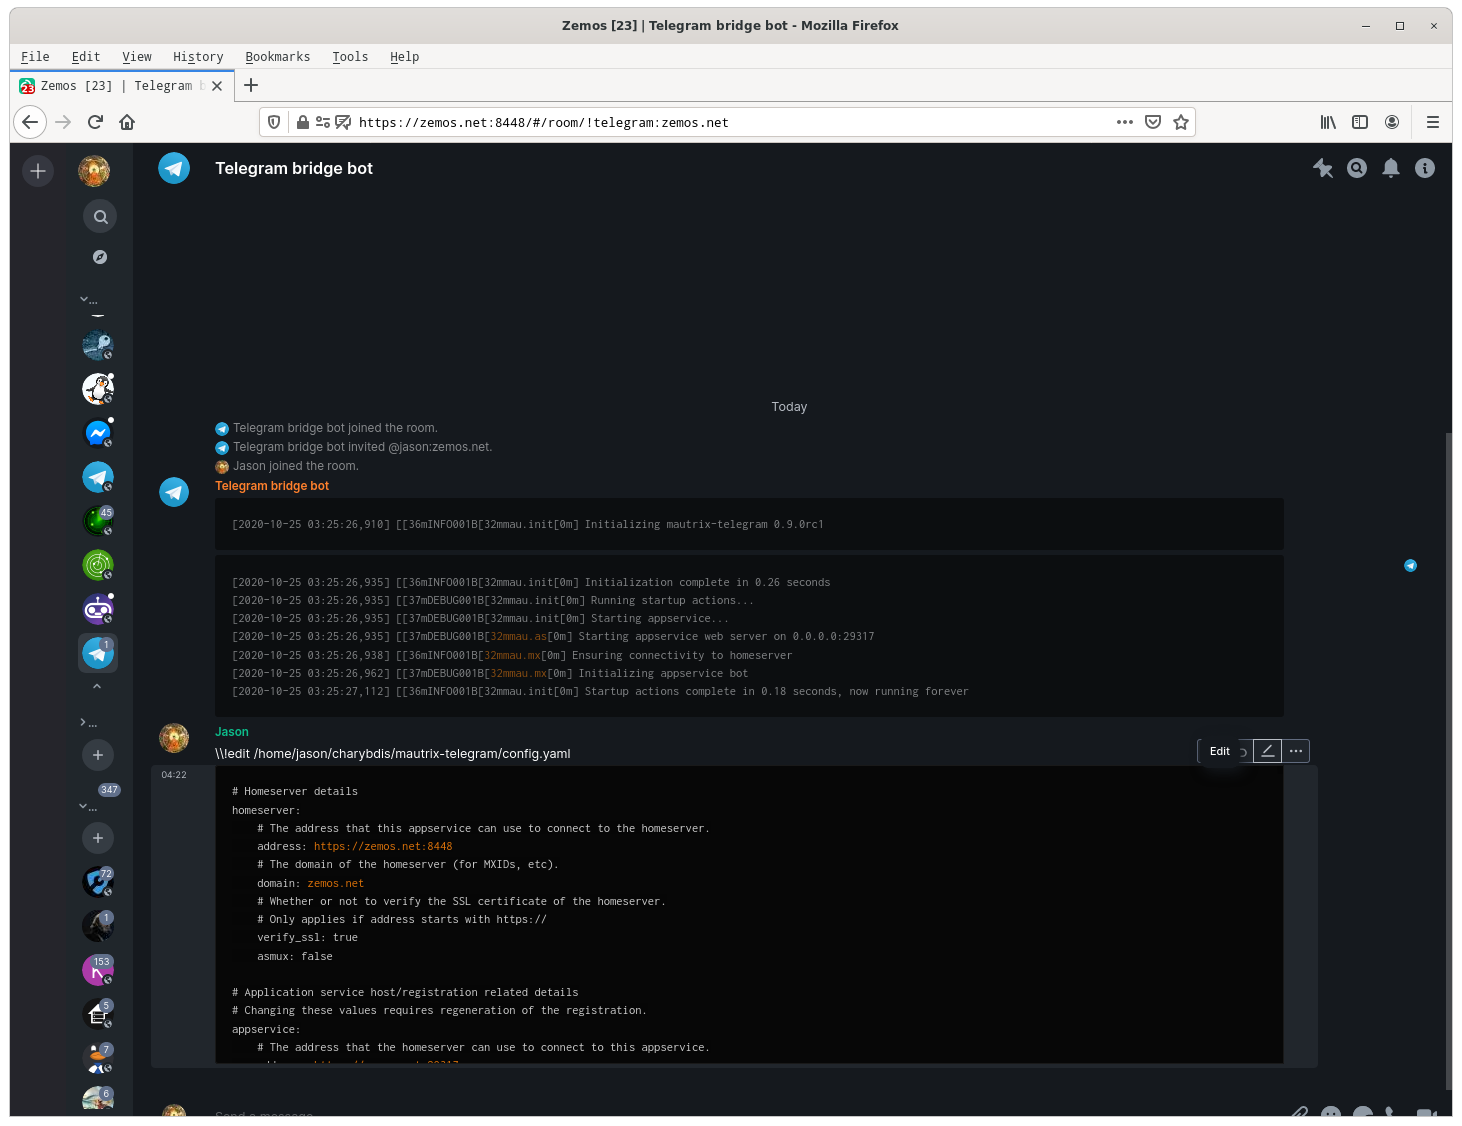The width and height of the screenshot is (1462, 1126).
Task: Open the Bookmarks menu
Action: (278, 57)
